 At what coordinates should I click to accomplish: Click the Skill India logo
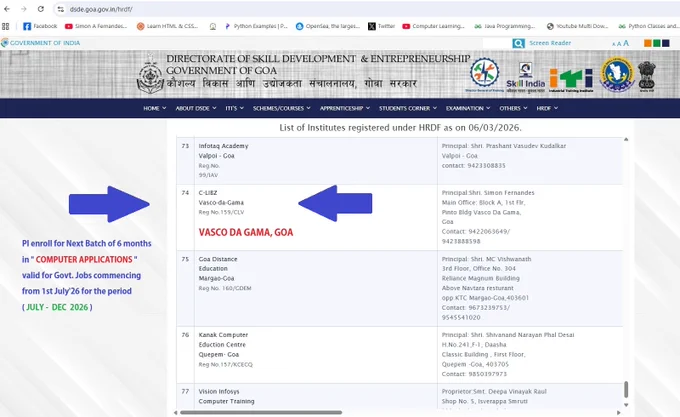click(x=526, y=77)
